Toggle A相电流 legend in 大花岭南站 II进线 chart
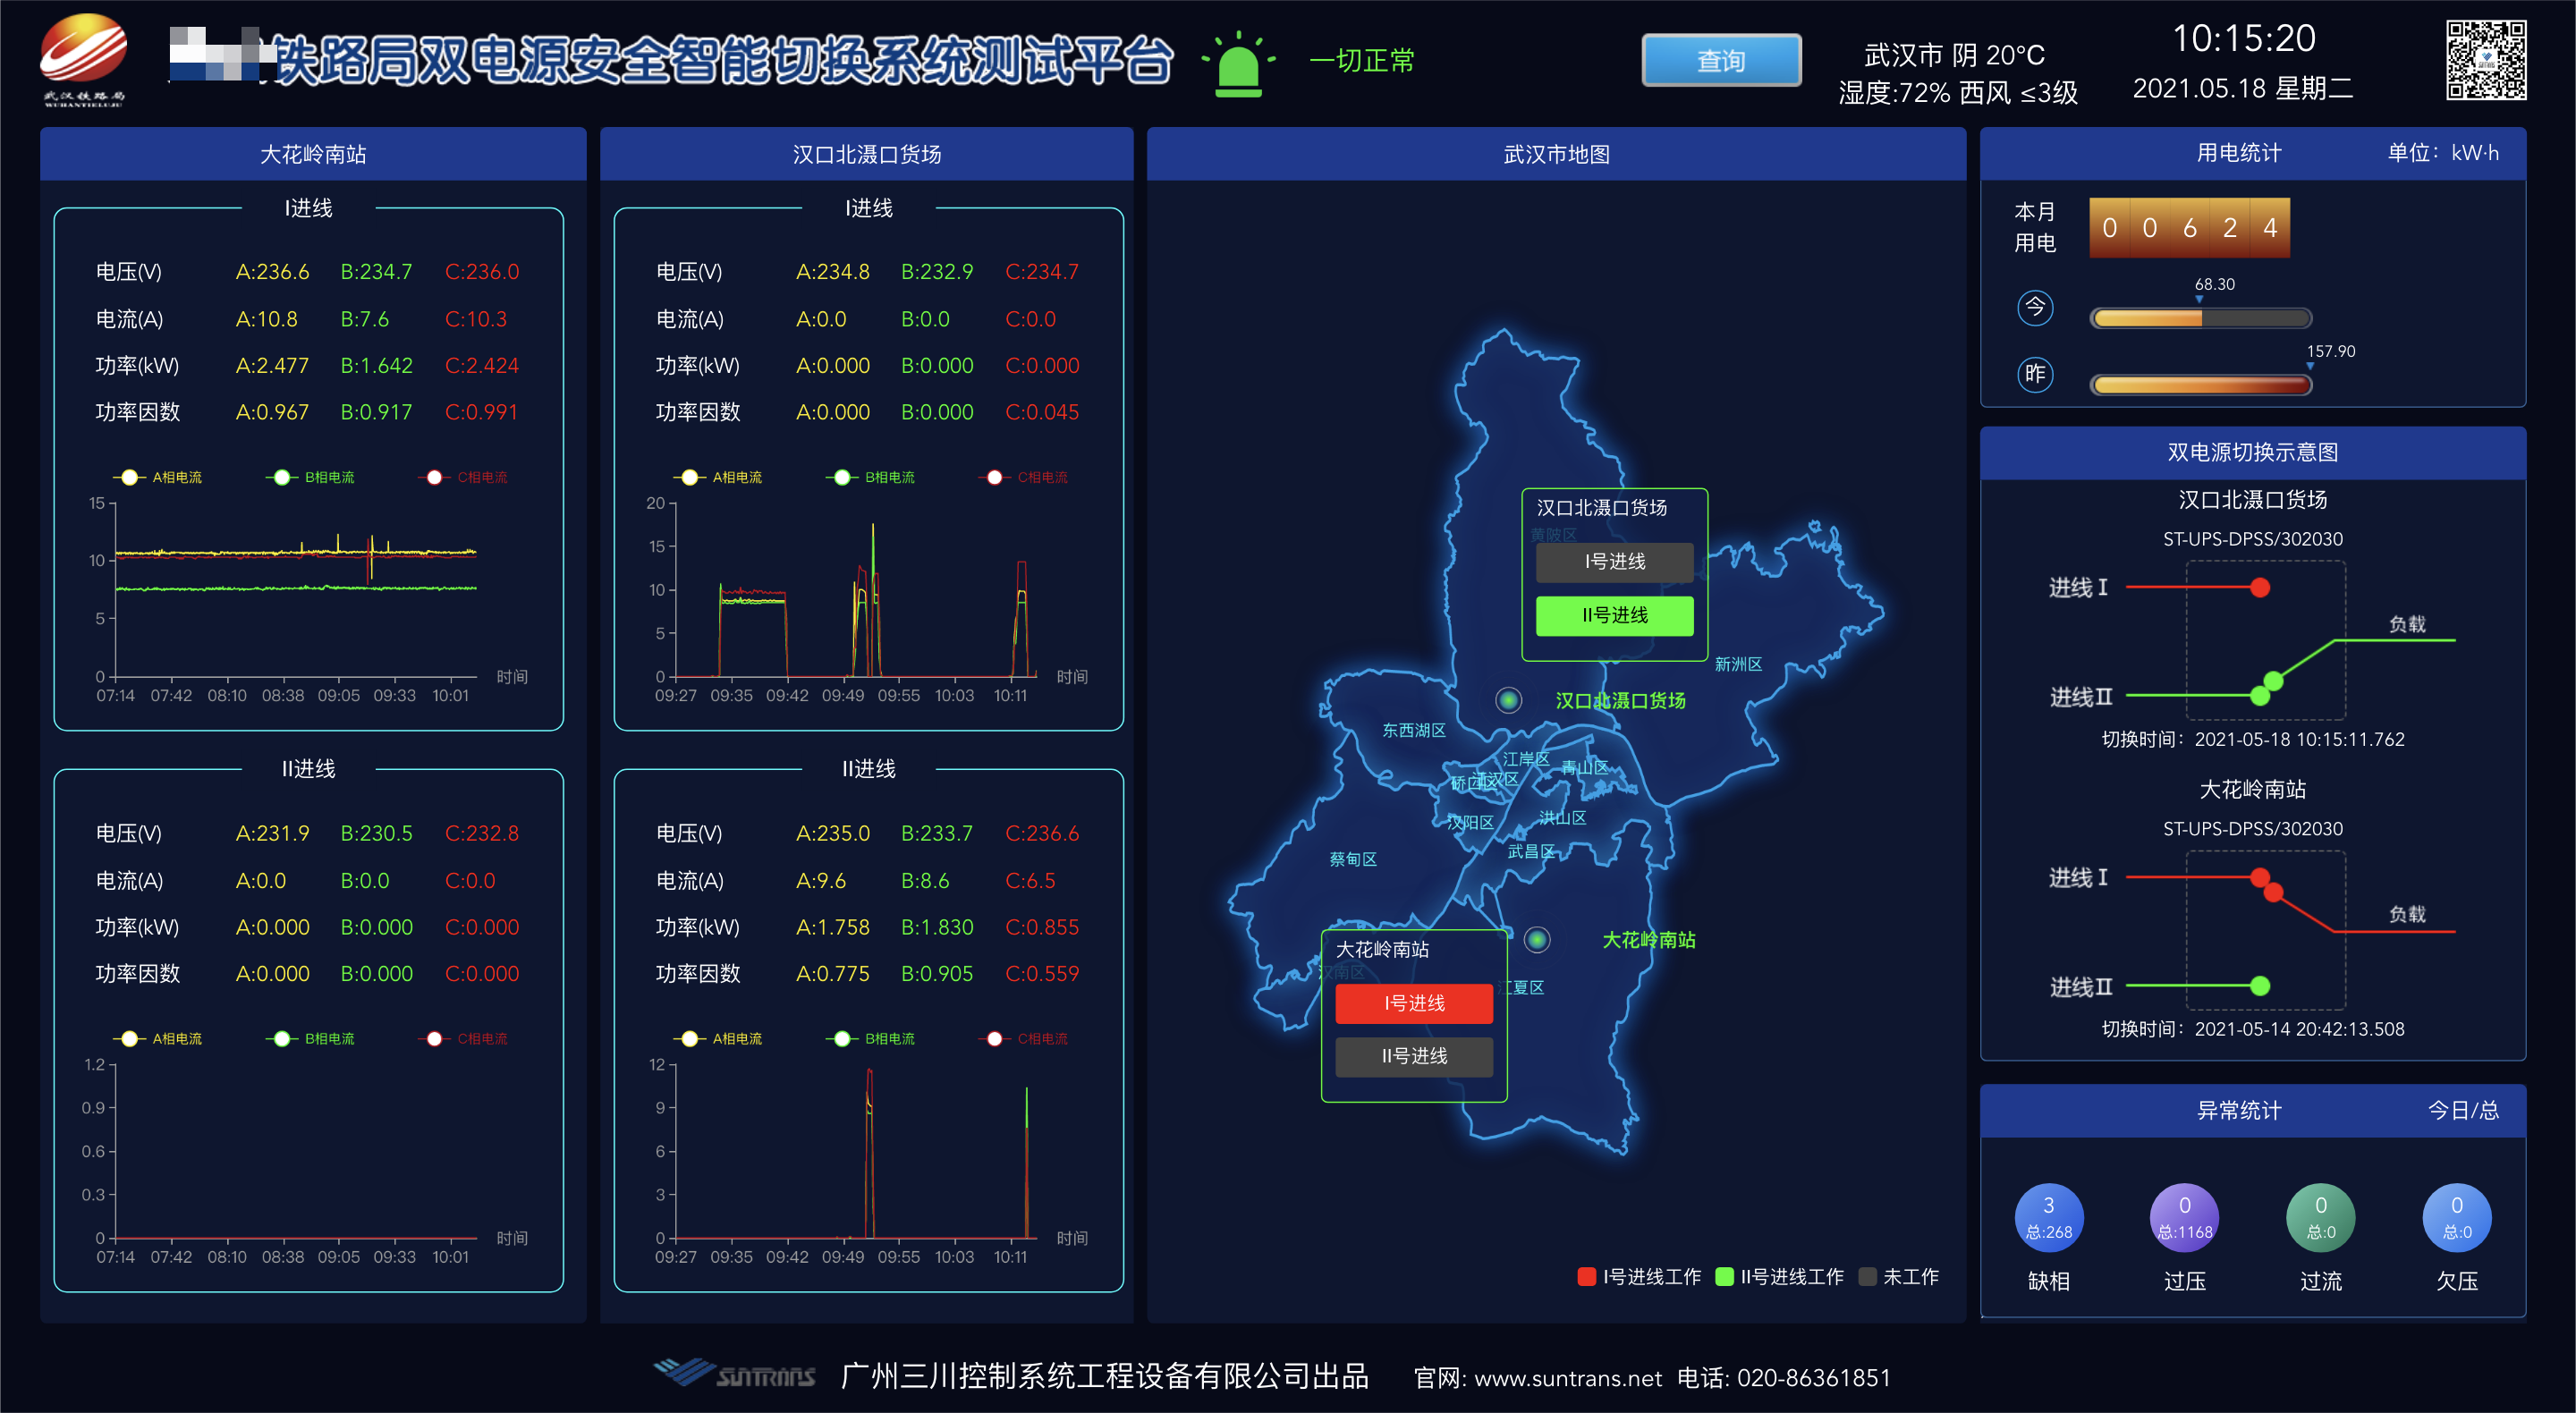This screenshot has height=1413, width=2576. 158,1039
